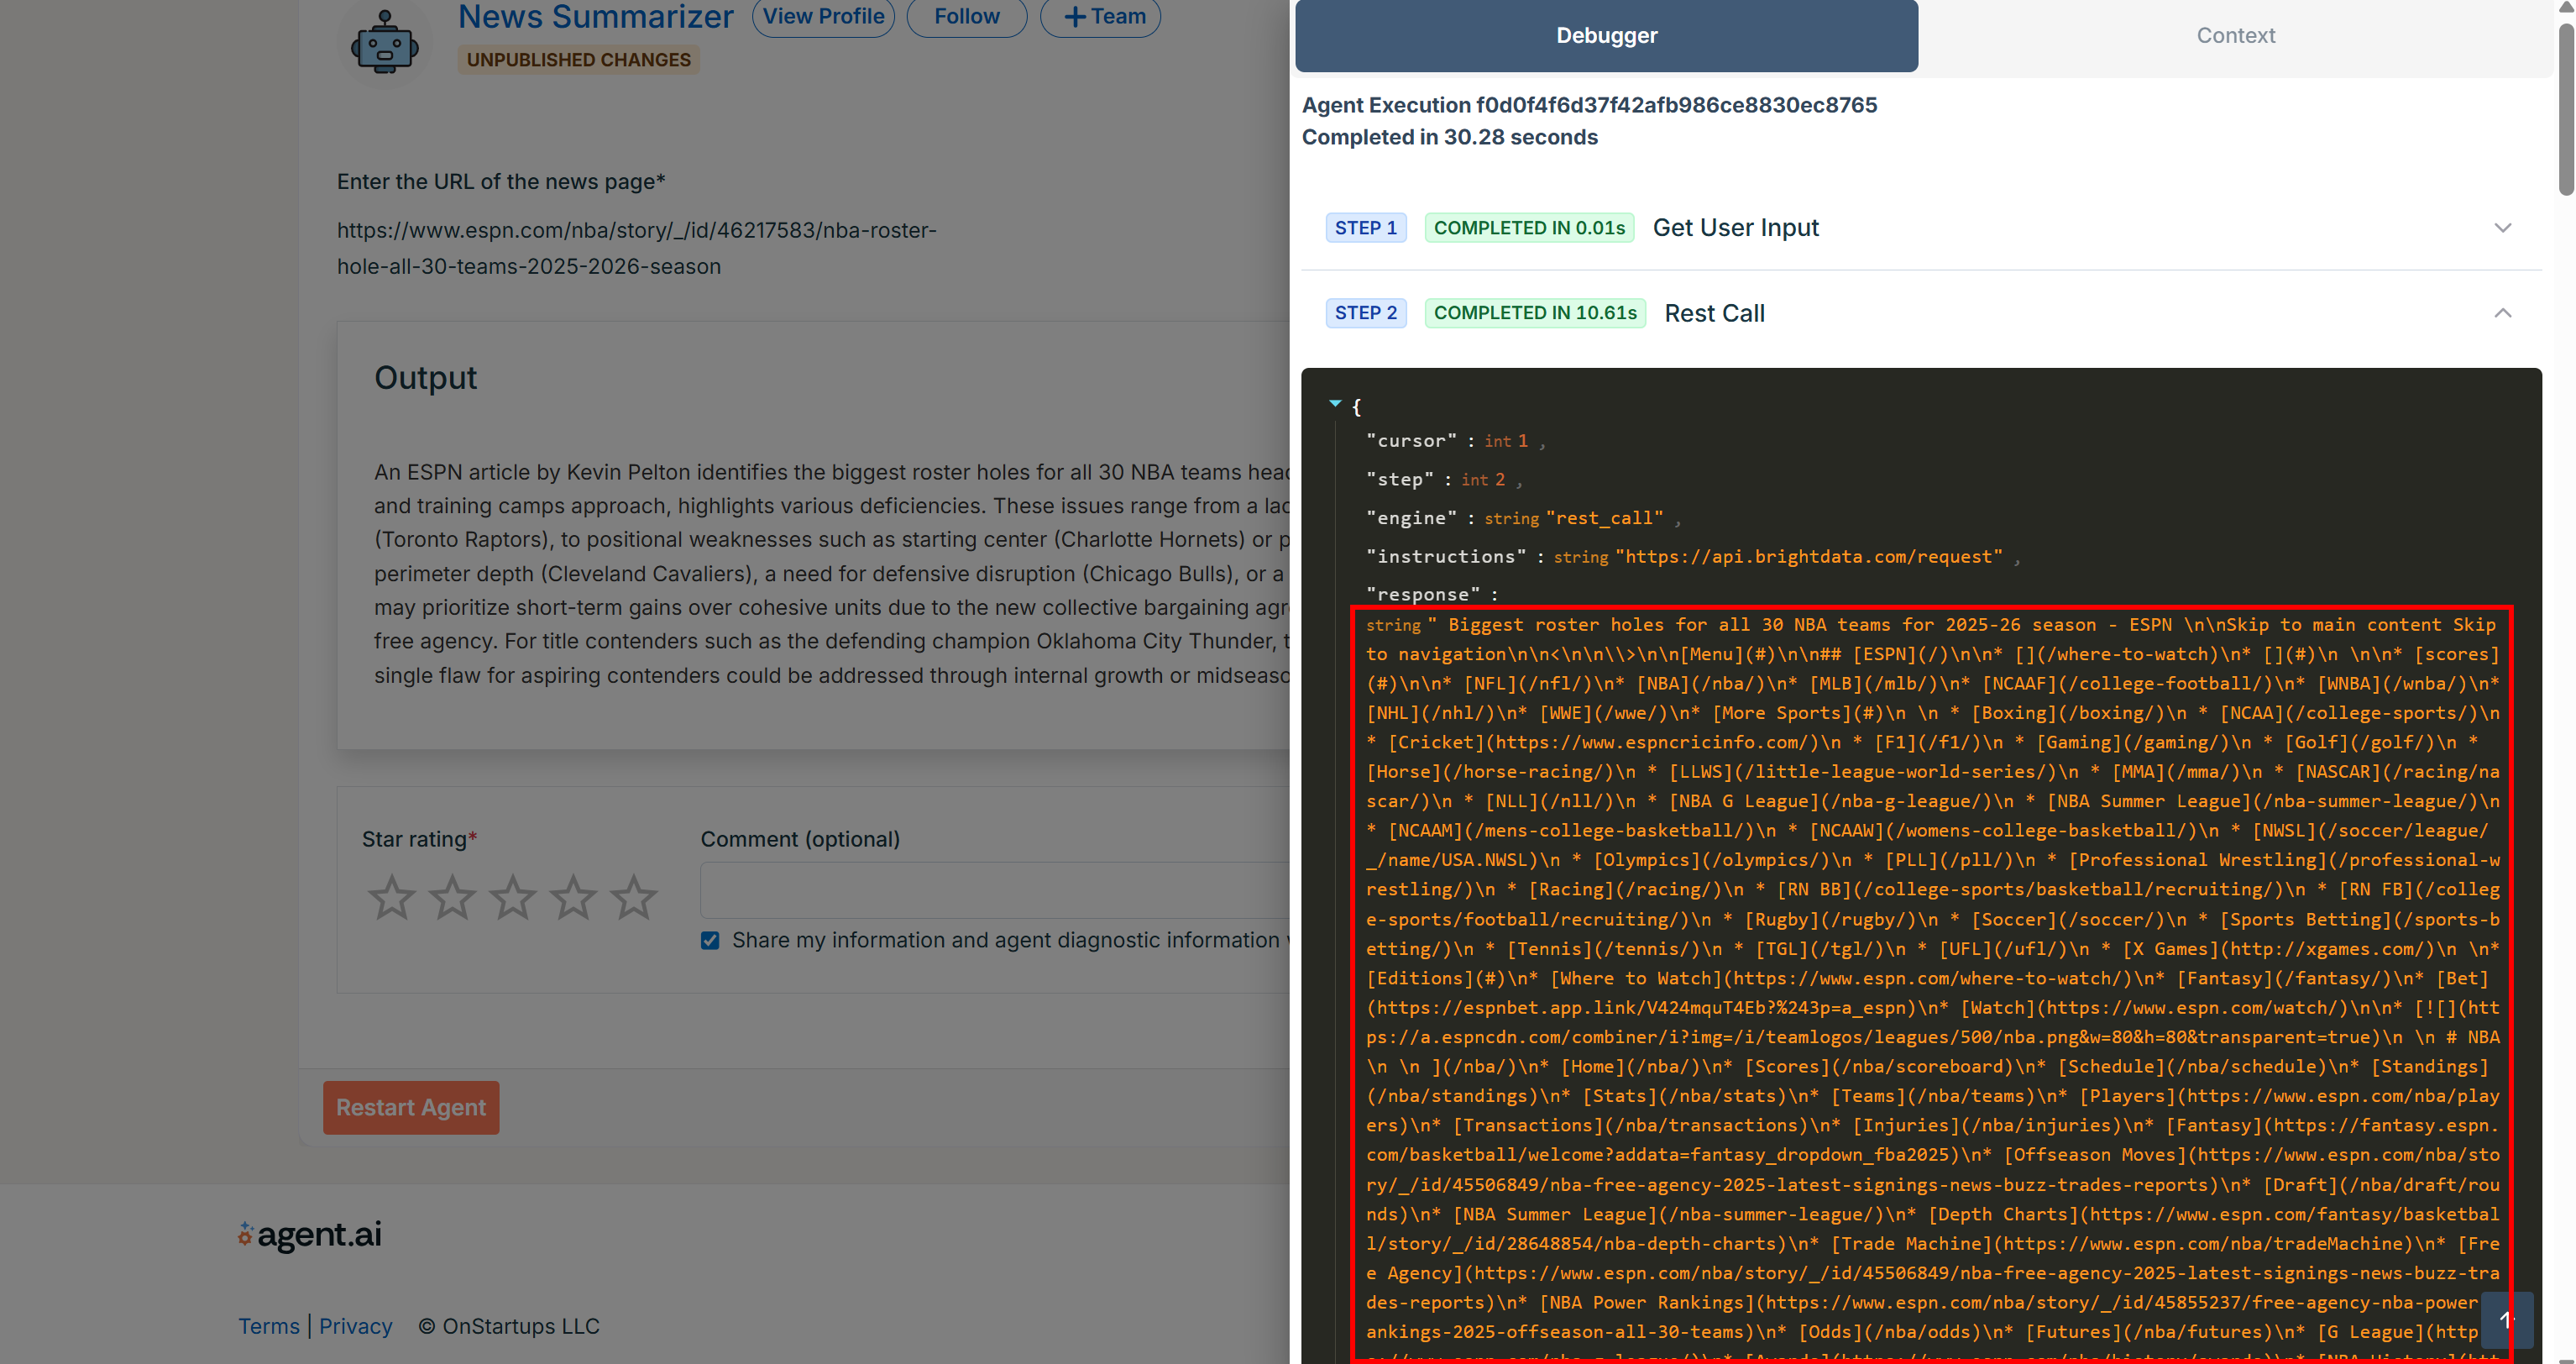Open the Terms link
2576x1364 pixels.
[x=268, y=1326]
